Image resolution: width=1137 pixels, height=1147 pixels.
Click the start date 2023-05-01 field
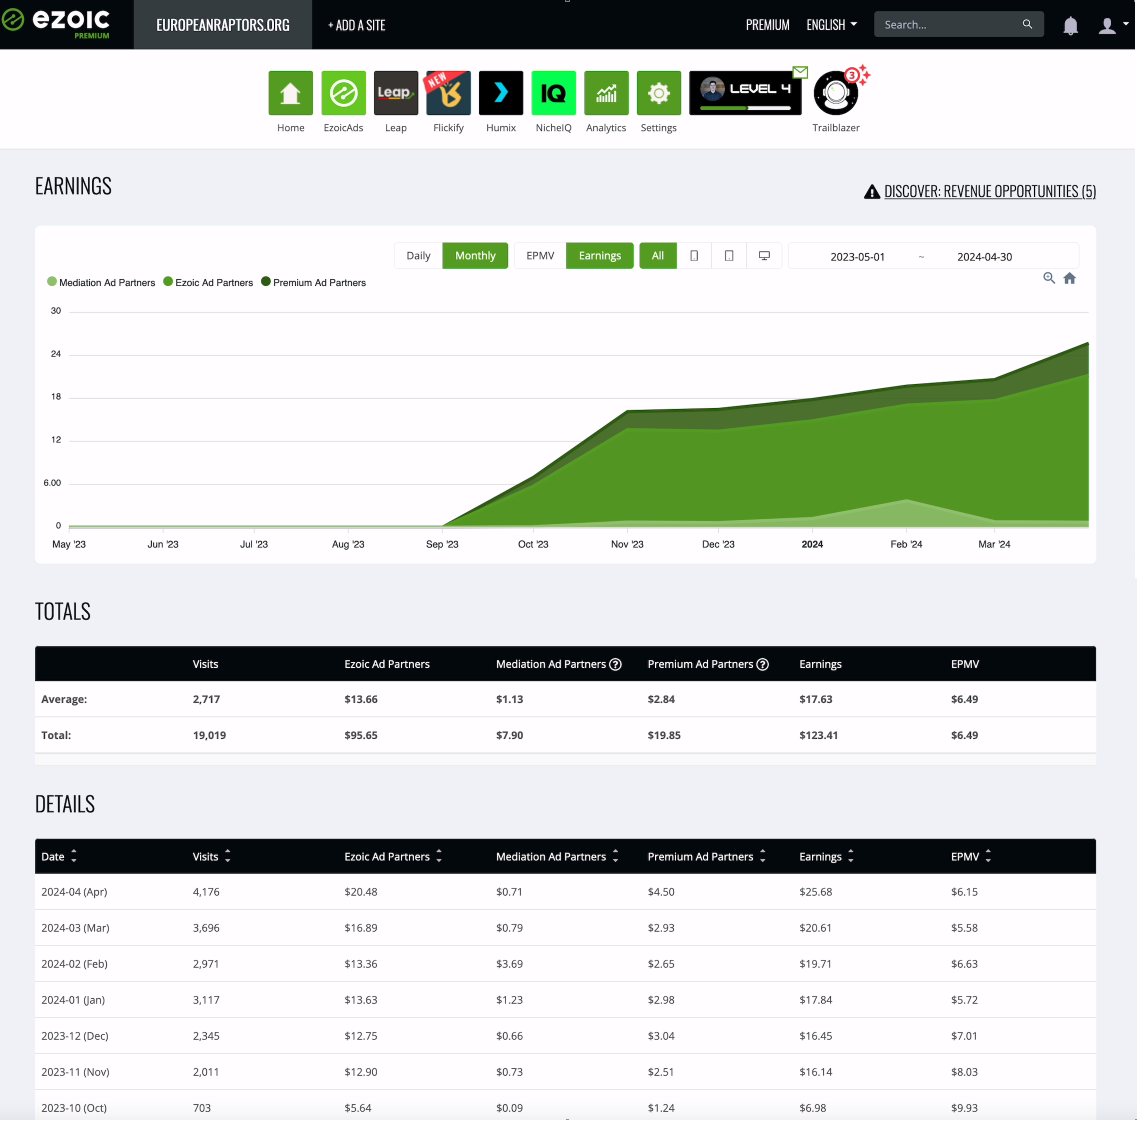coord(858,257)
